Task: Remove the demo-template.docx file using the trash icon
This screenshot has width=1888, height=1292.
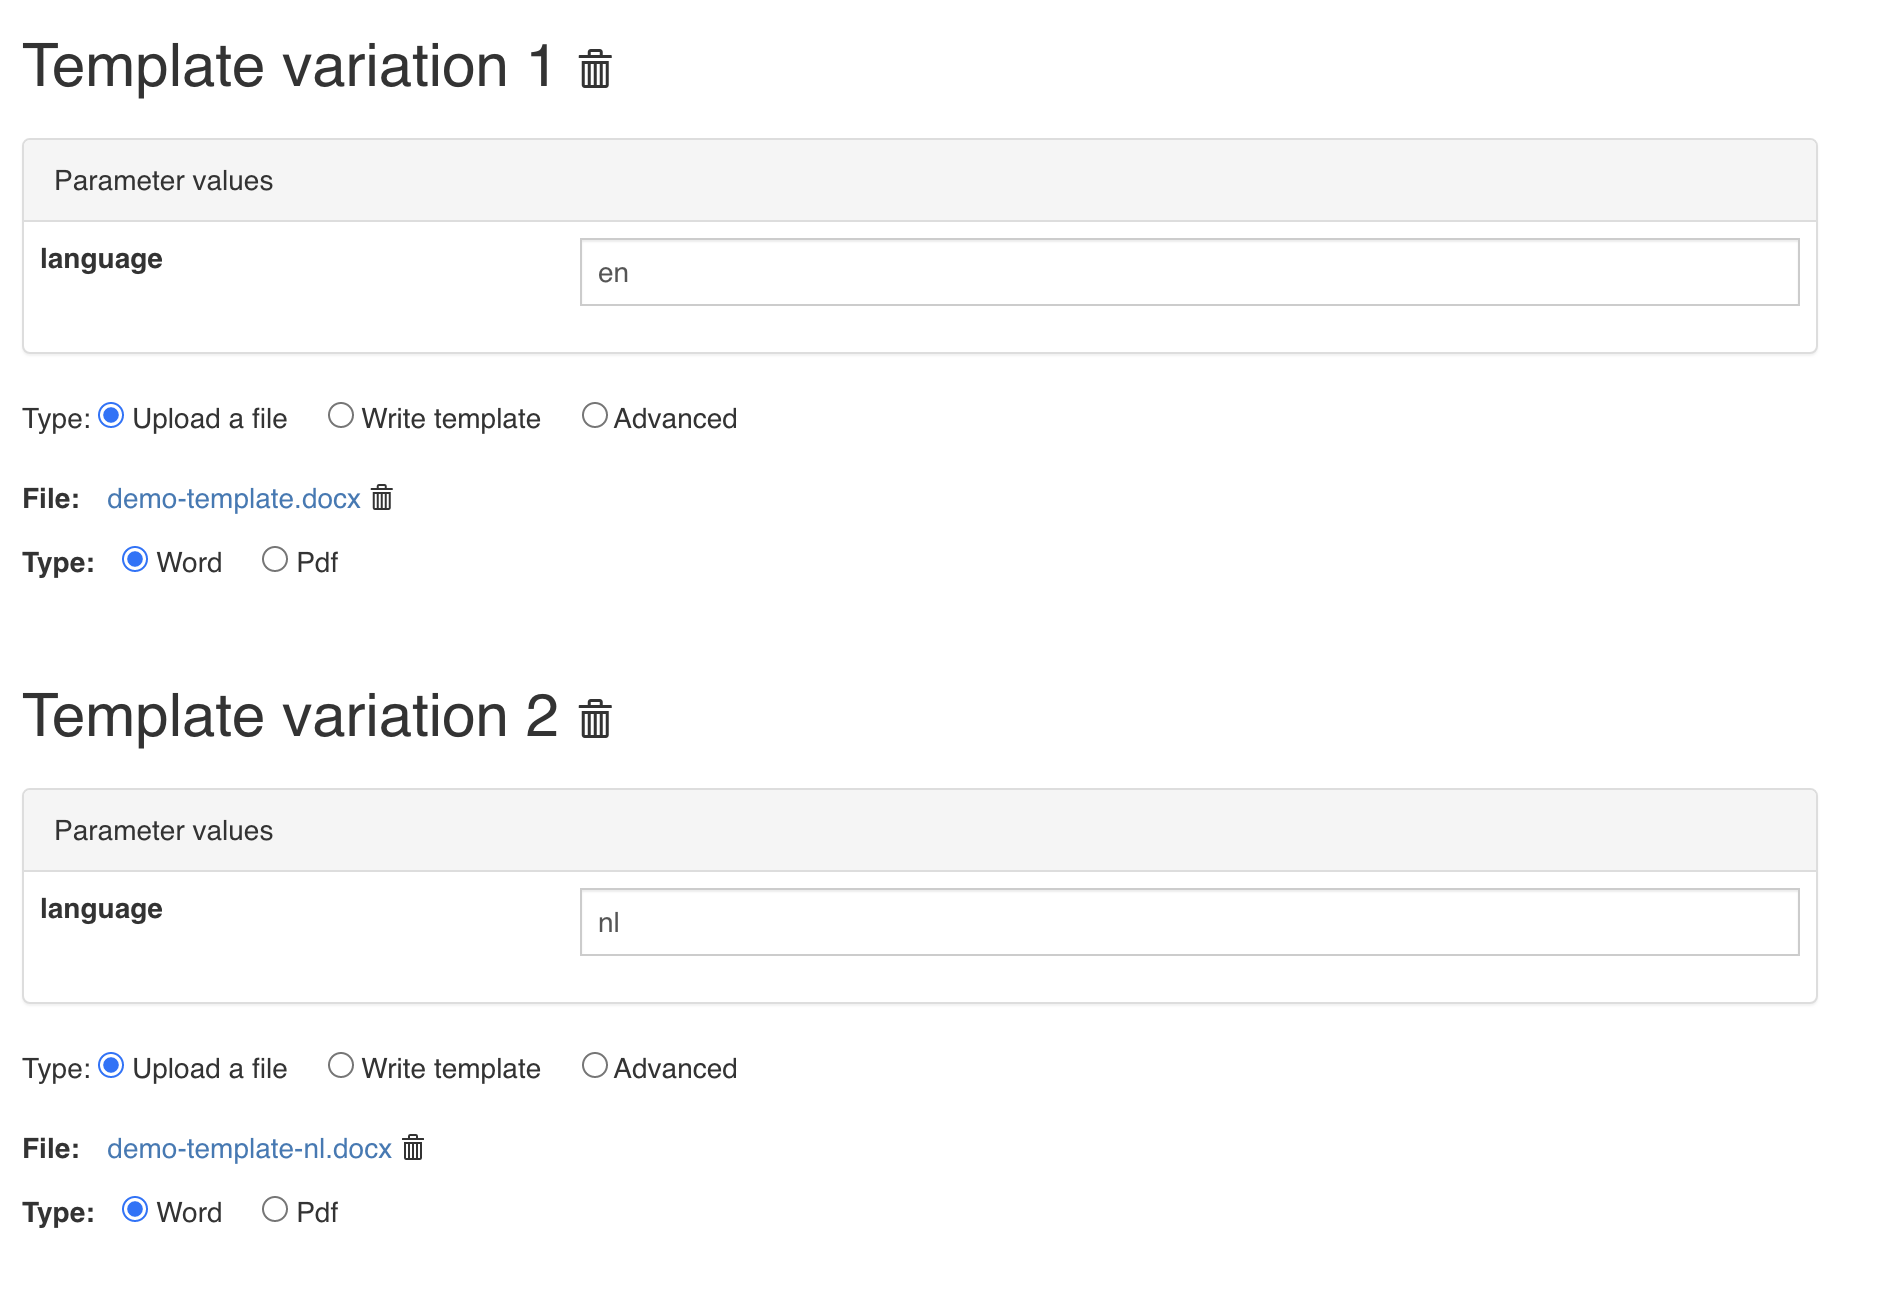Action: [x=381, y=498]
